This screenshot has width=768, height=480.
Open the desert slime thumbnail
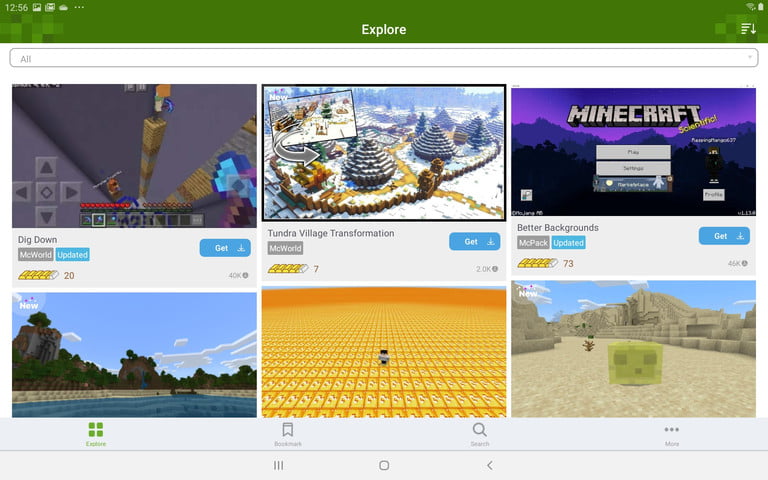(x=633, y=349)
